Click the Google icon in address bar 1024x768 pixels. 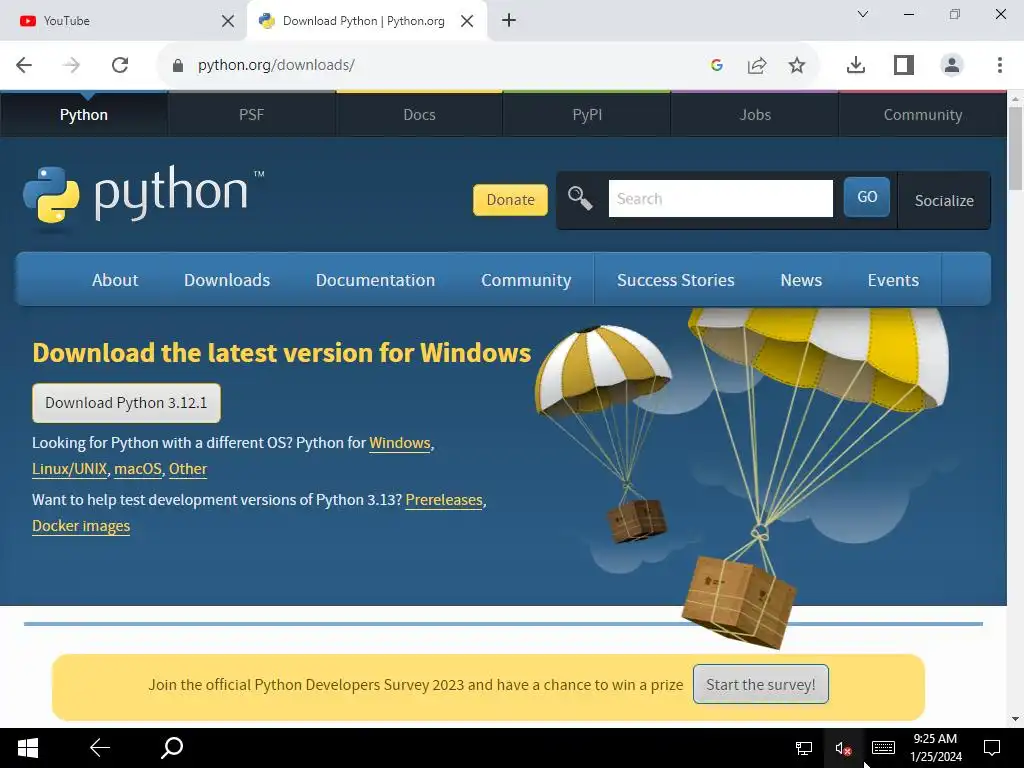coord(716,65)
